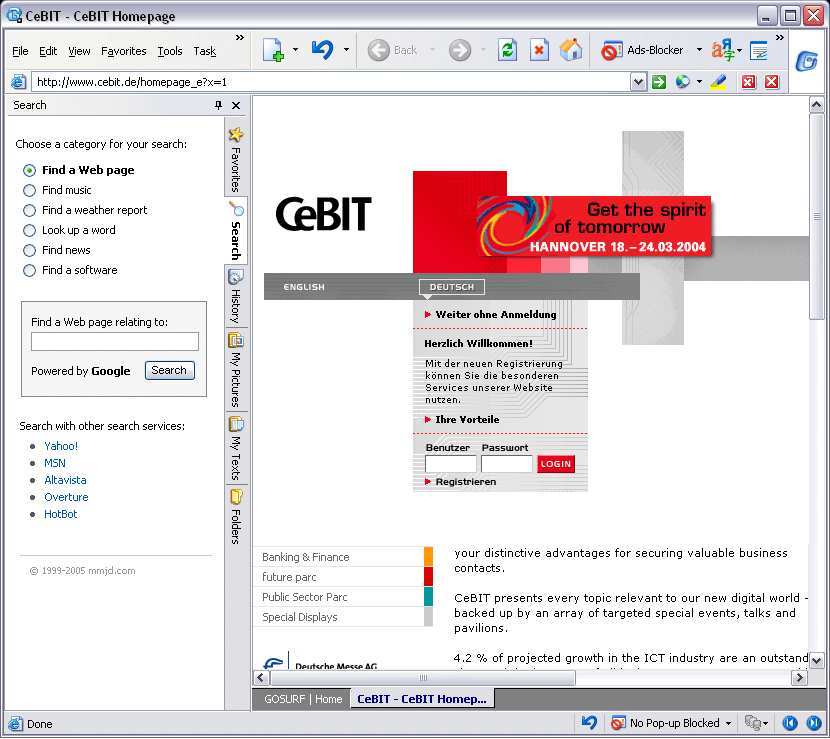Open the Tools menu
Screen dimensions: 830x739
pos(170,51)
